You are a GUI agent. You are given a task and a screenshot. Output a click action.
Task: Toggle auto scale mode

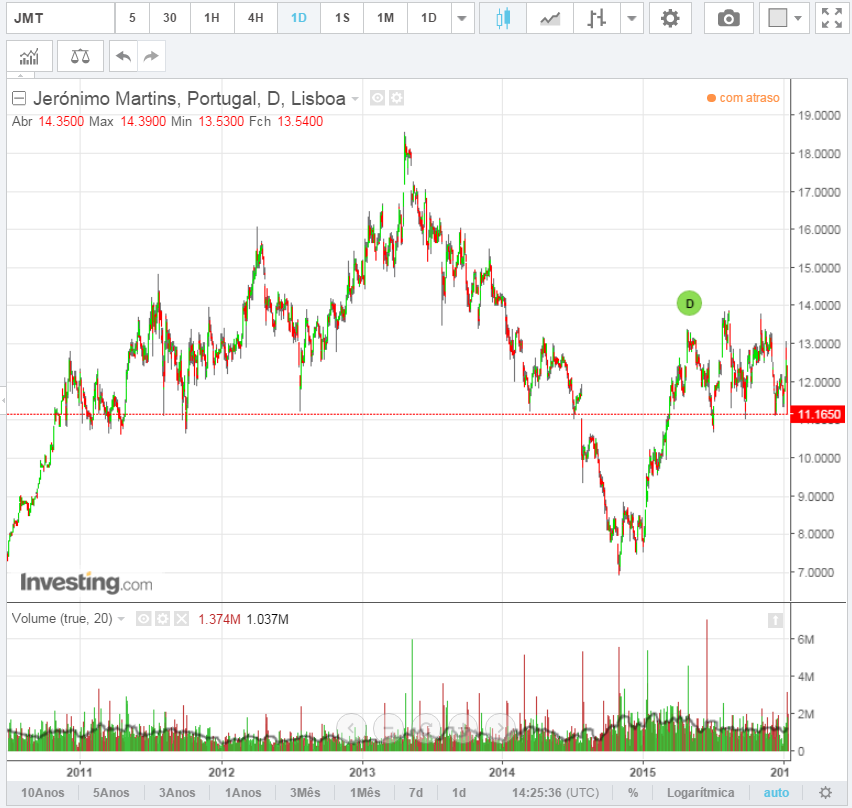776,793
